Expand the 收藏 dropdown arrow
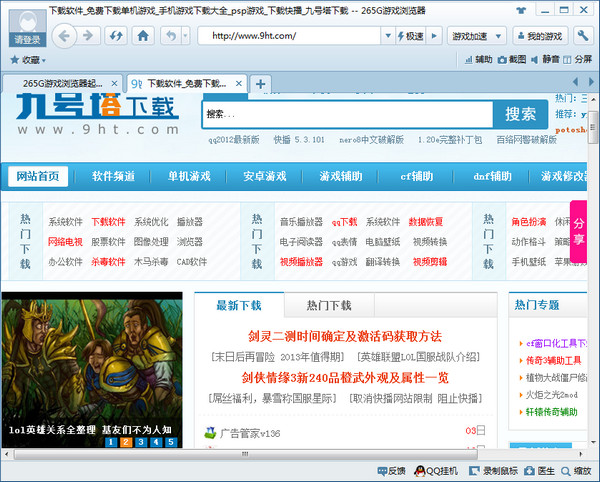The width and height of the screenshot is (600, 482). [x=44, y=60]
